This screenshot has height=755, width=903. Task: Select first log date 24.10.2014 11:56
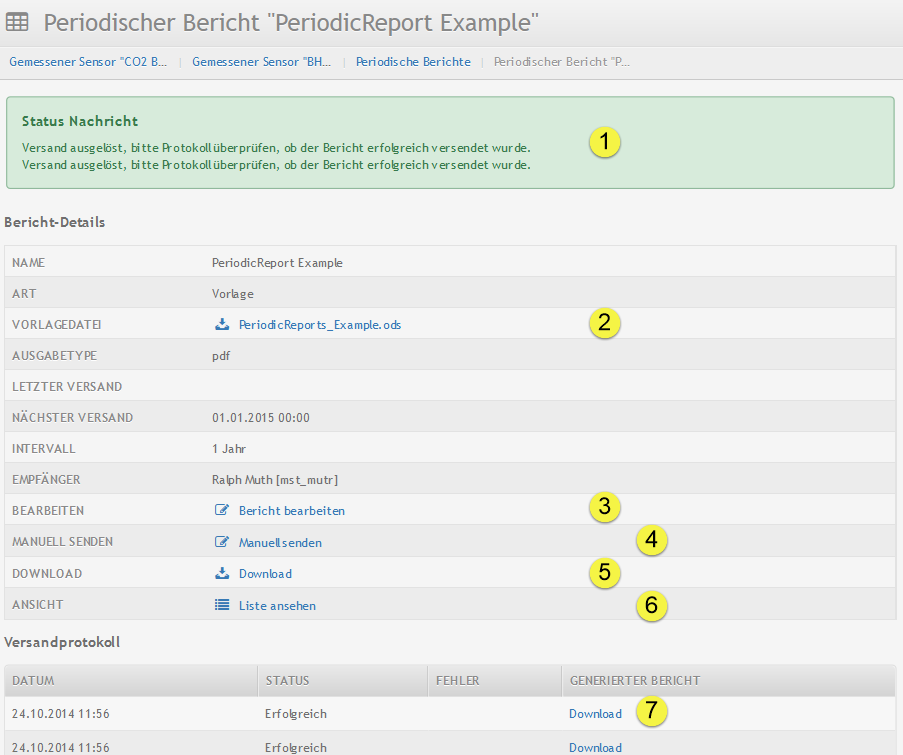tap(60, 714)
